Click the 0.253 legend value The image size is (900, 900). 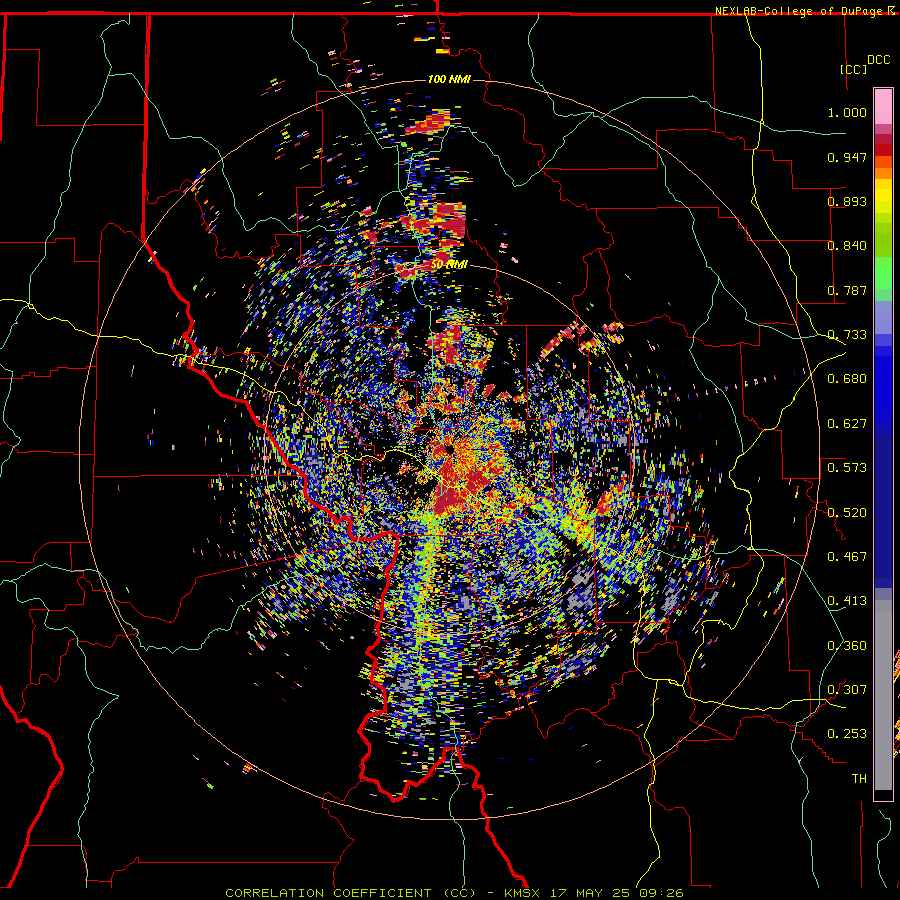847,734
